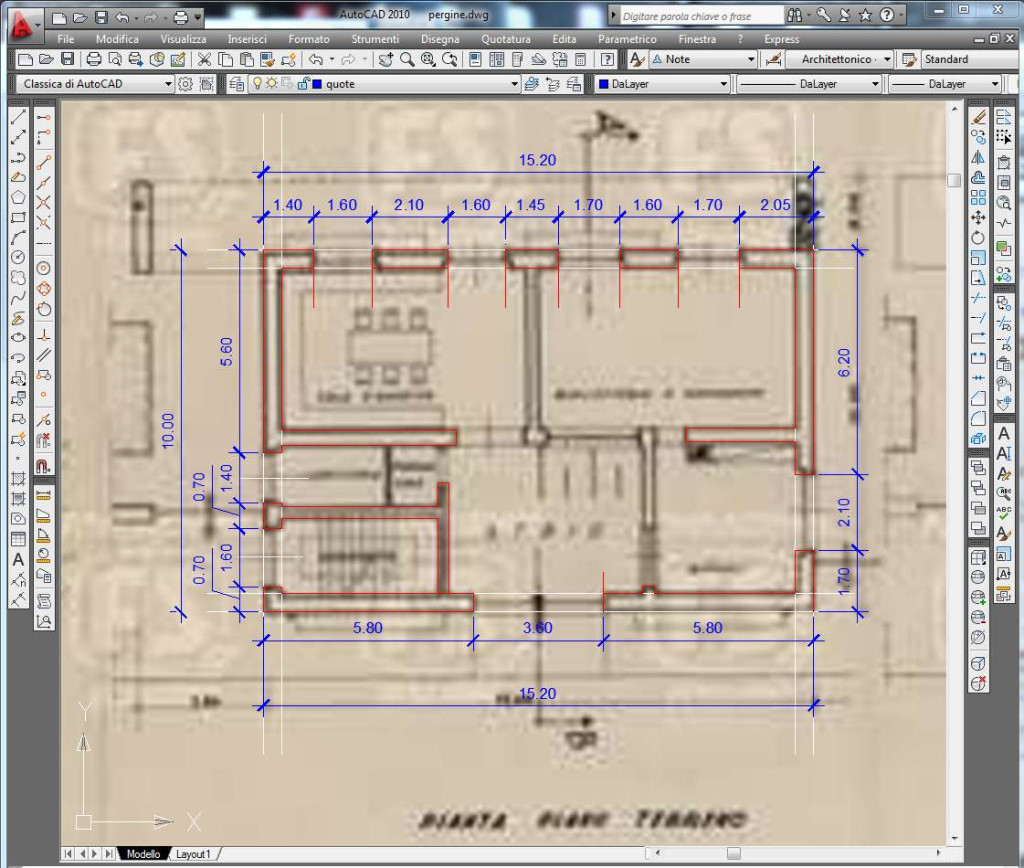Toggle the layer on/off lightbulb icon
The image size is (1024, 868).
point(256,85)
